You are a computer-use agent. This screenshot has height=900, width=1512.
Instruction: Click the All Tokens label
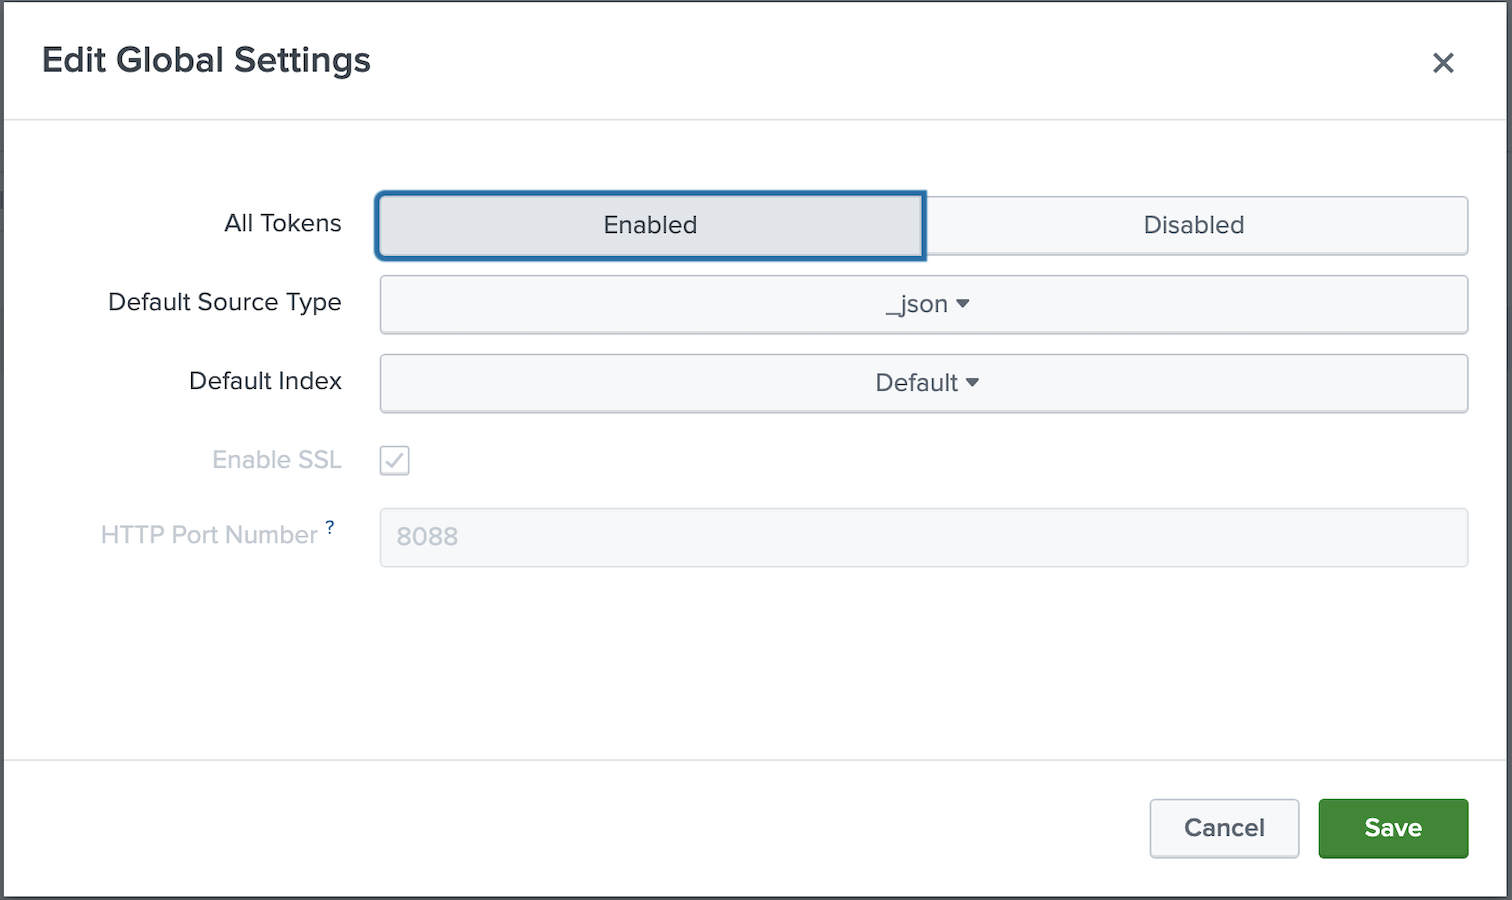tap(283, 223)
